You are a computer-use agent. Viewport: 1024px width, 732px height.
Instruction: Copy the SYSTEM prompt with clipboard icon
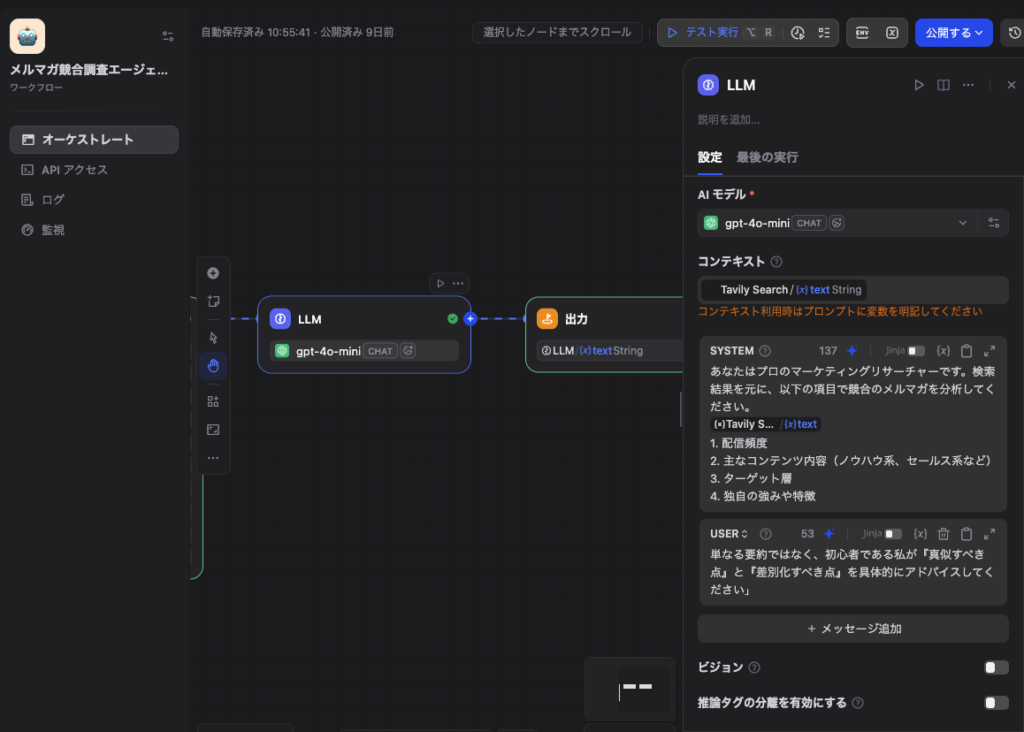pyautogui.click(x=966, y=351)
